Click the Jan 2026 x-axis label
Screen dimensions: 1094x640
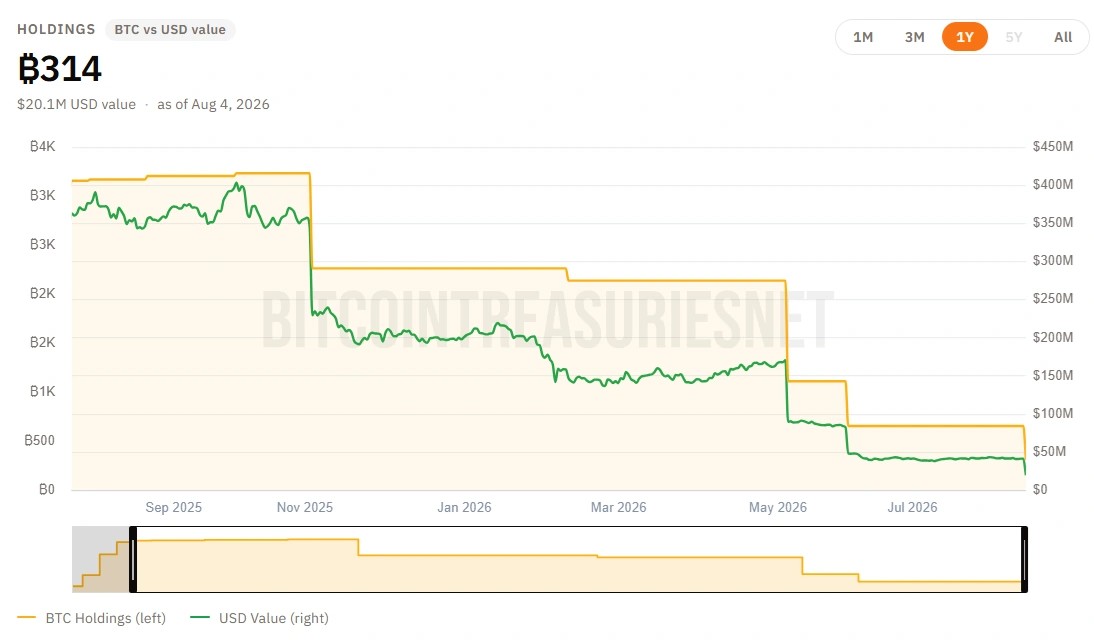pyautogui.click(x=464, y=507)
